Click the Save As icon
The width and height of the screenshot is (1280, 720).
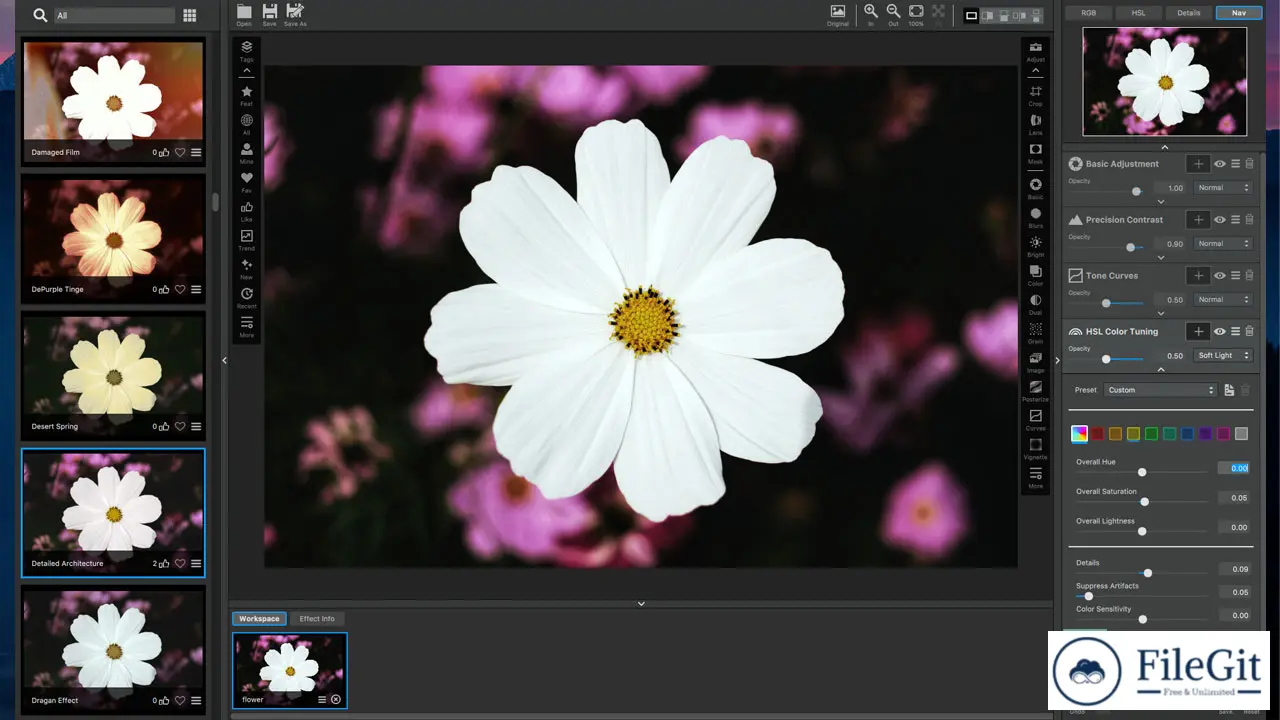295,13
